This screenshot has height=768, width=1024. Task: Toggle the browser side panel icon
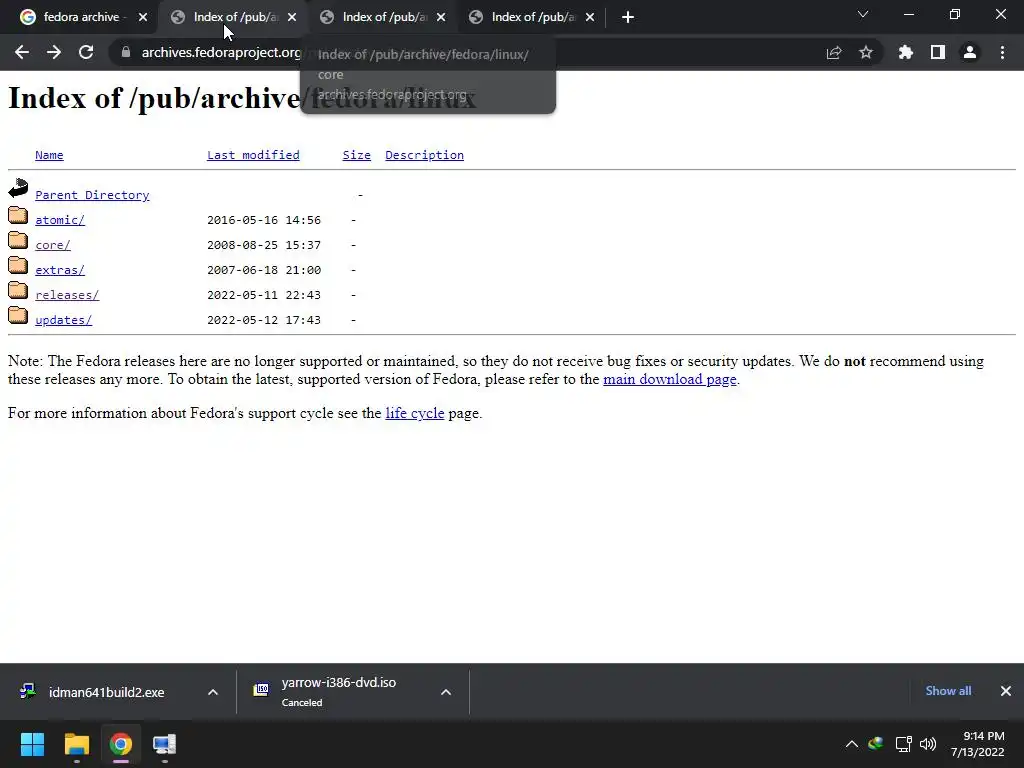[938, 52]
